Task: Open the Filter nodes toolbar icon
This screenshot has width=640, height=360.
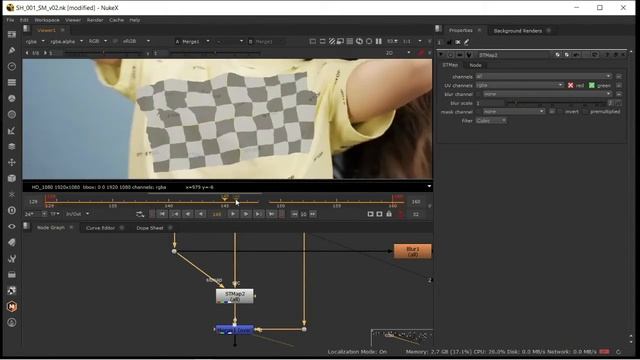Action: [x=12, y=114]
